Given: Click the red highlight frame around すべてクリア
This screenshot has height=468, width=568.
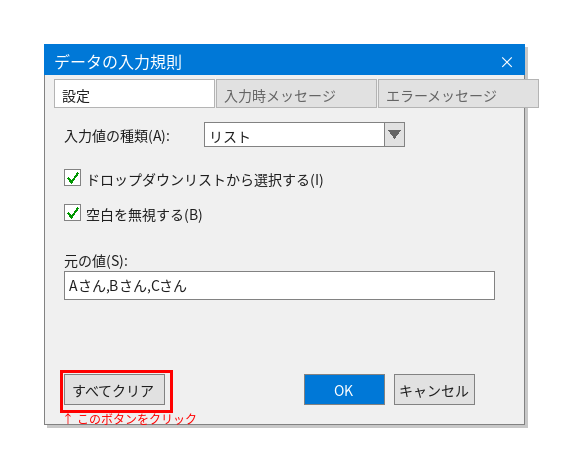Looking at the screenshot, I should point(116,391).
